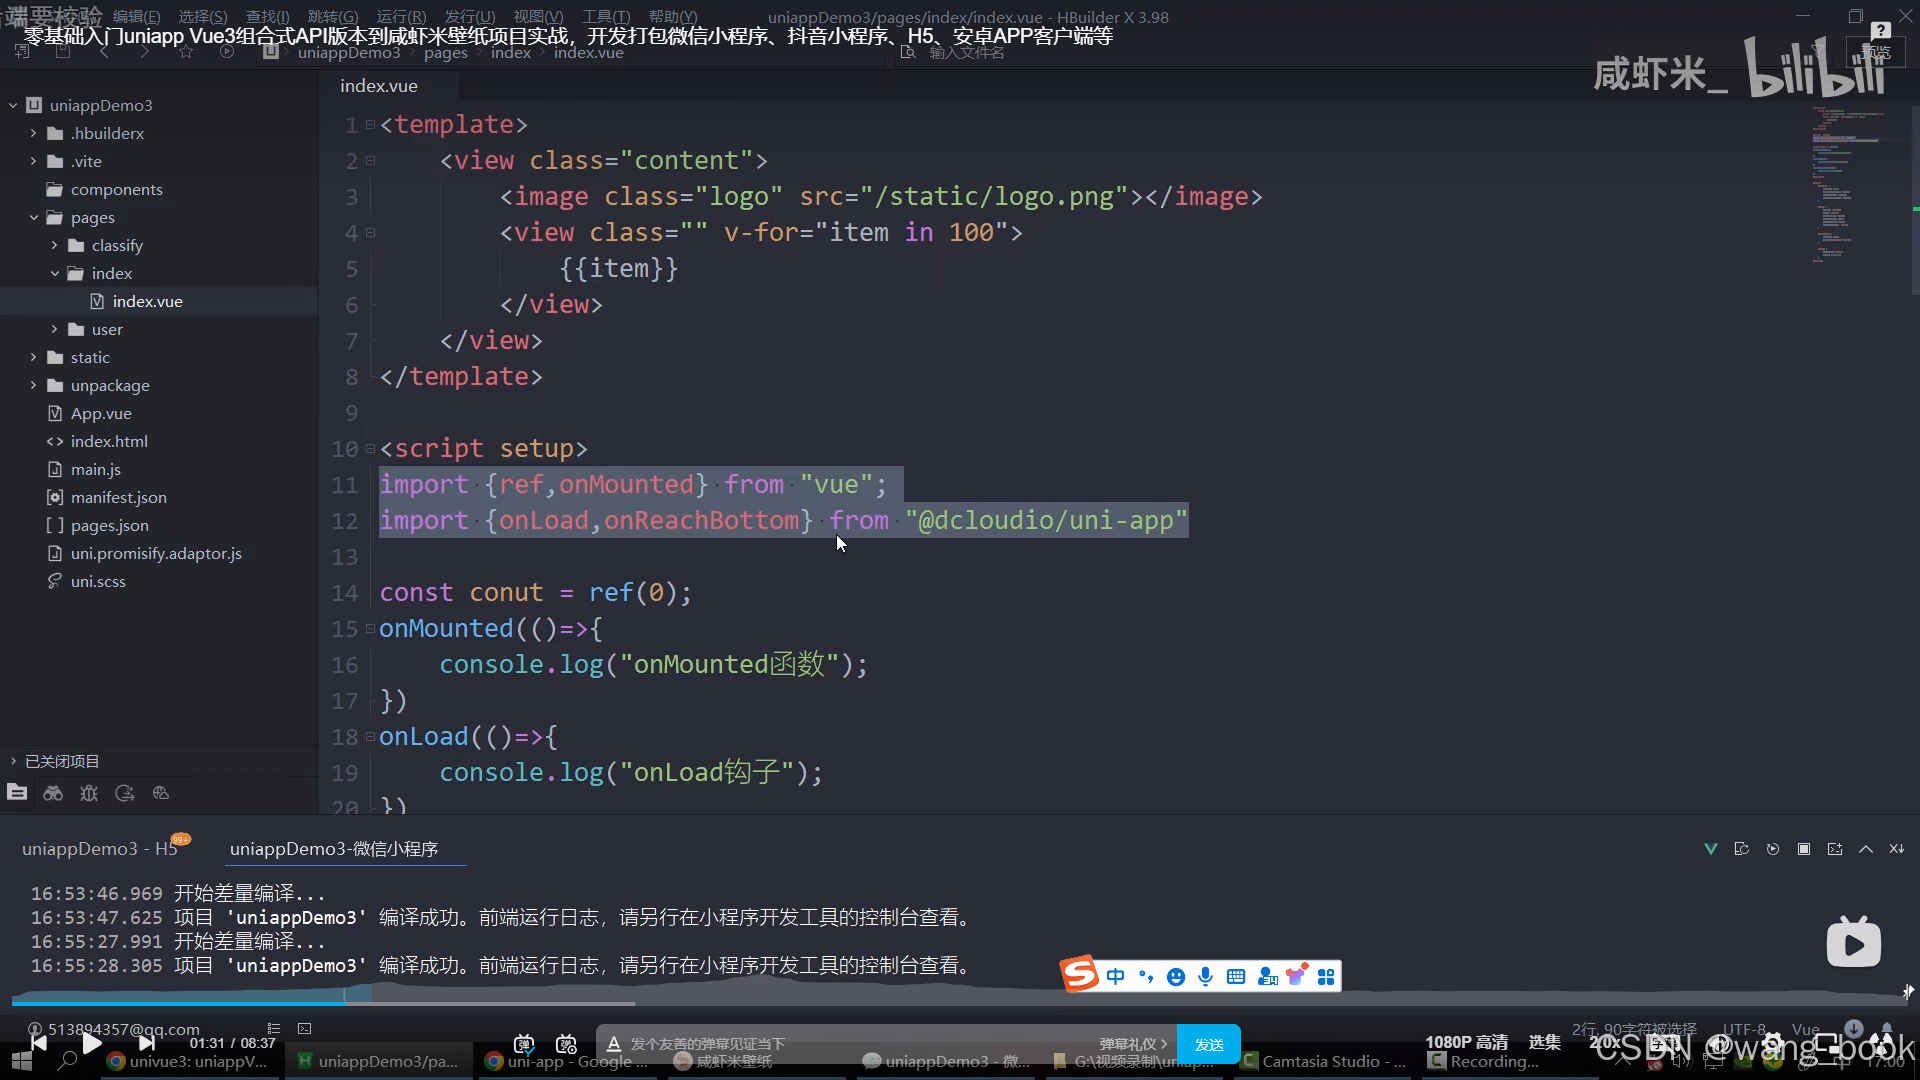Click the playback play button in taskbar
Screen dimensions: 1920x1080
click(91, 1042)
